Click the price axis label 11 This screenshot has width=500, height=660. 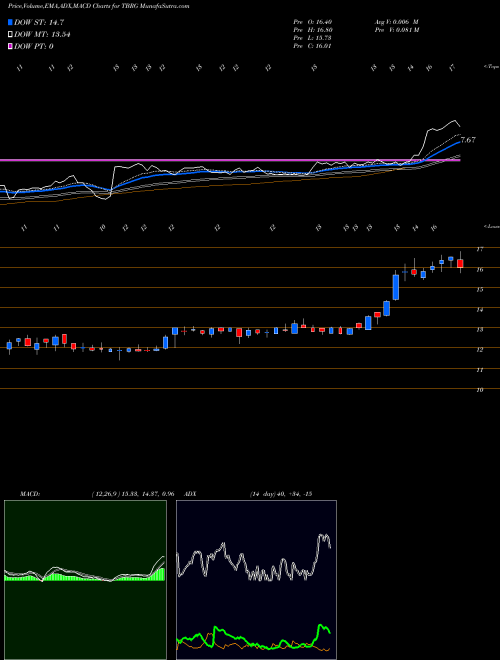479,370
